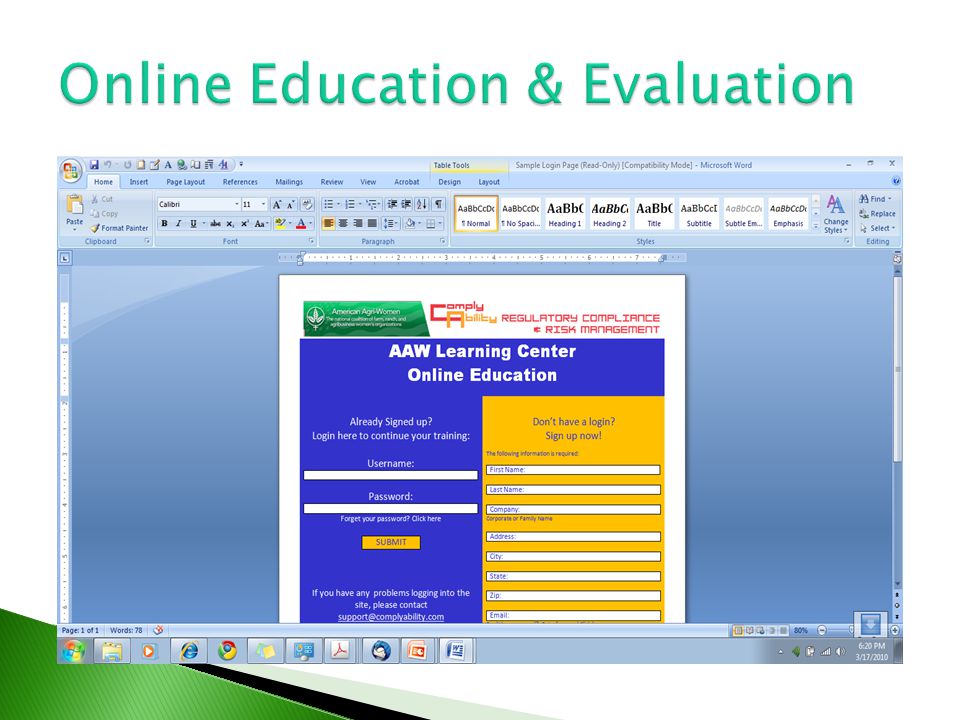Screen dimensions: 960x720
Task: Toggle strikethrough formatting
Action: [x=216, y=224]
